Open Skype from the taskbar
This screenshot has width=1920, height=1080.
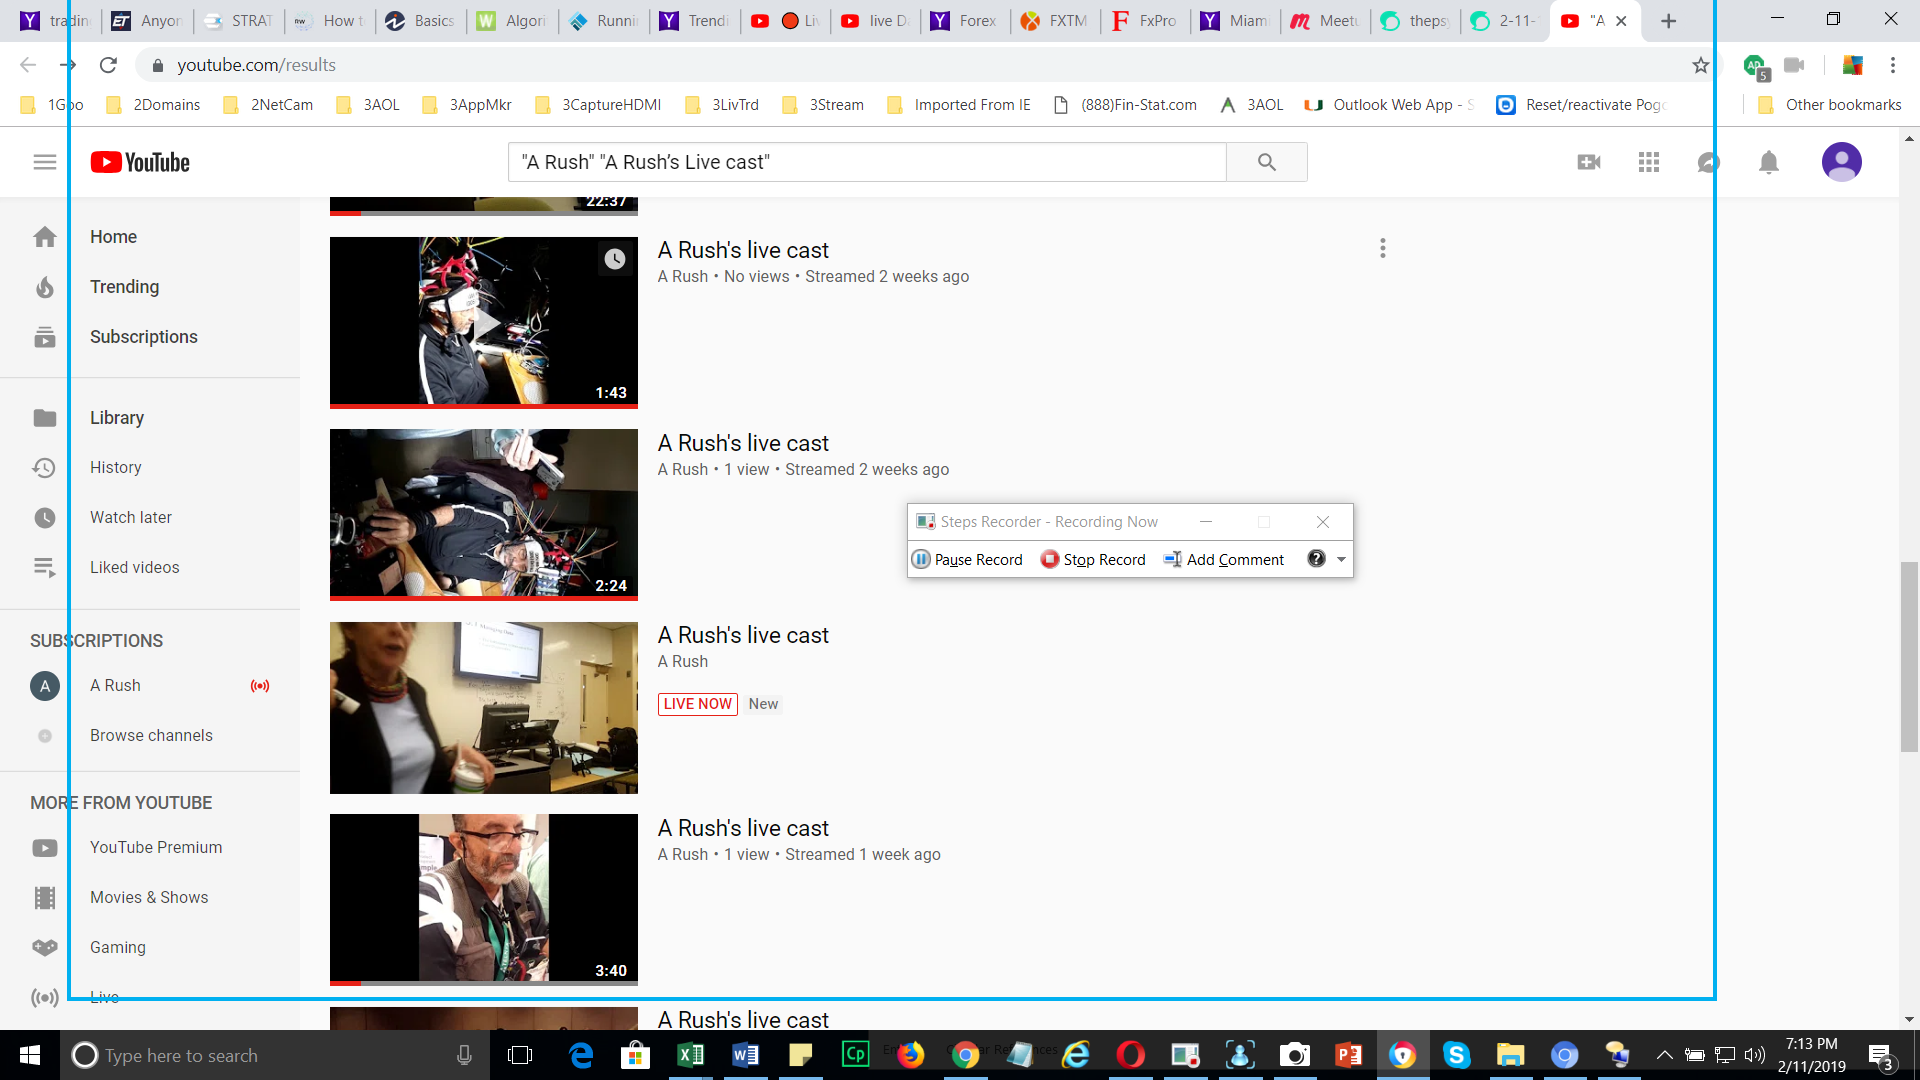click(x=1456, y=1055)
